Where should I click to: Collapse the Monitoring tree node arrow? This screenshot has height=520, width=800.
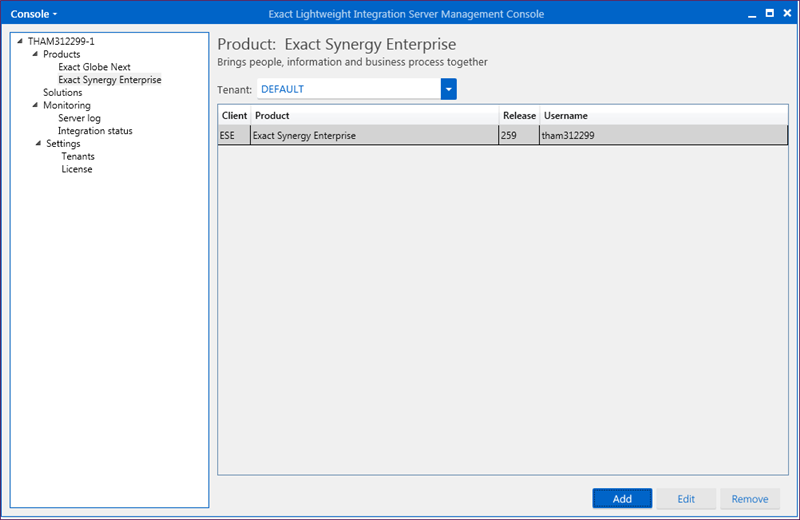[x=35, y=105]
